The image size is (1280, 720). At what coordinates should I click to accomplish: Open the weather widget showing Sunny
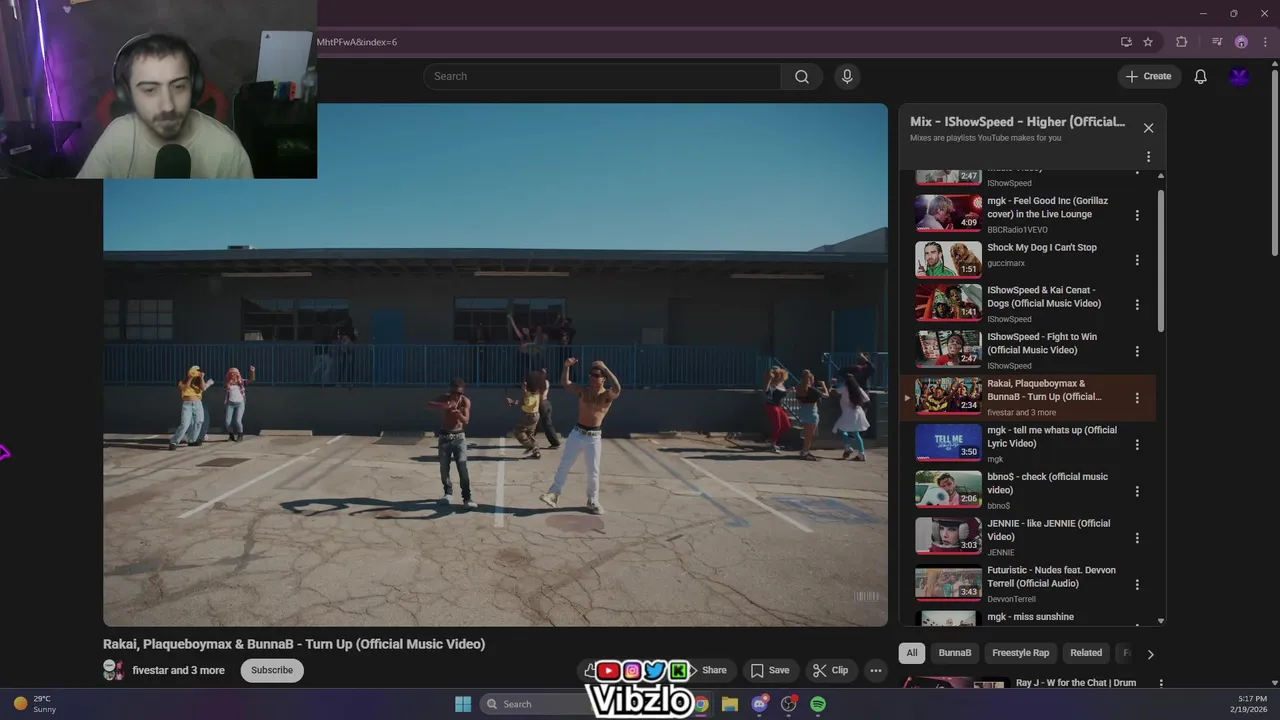tap(34, 704)
